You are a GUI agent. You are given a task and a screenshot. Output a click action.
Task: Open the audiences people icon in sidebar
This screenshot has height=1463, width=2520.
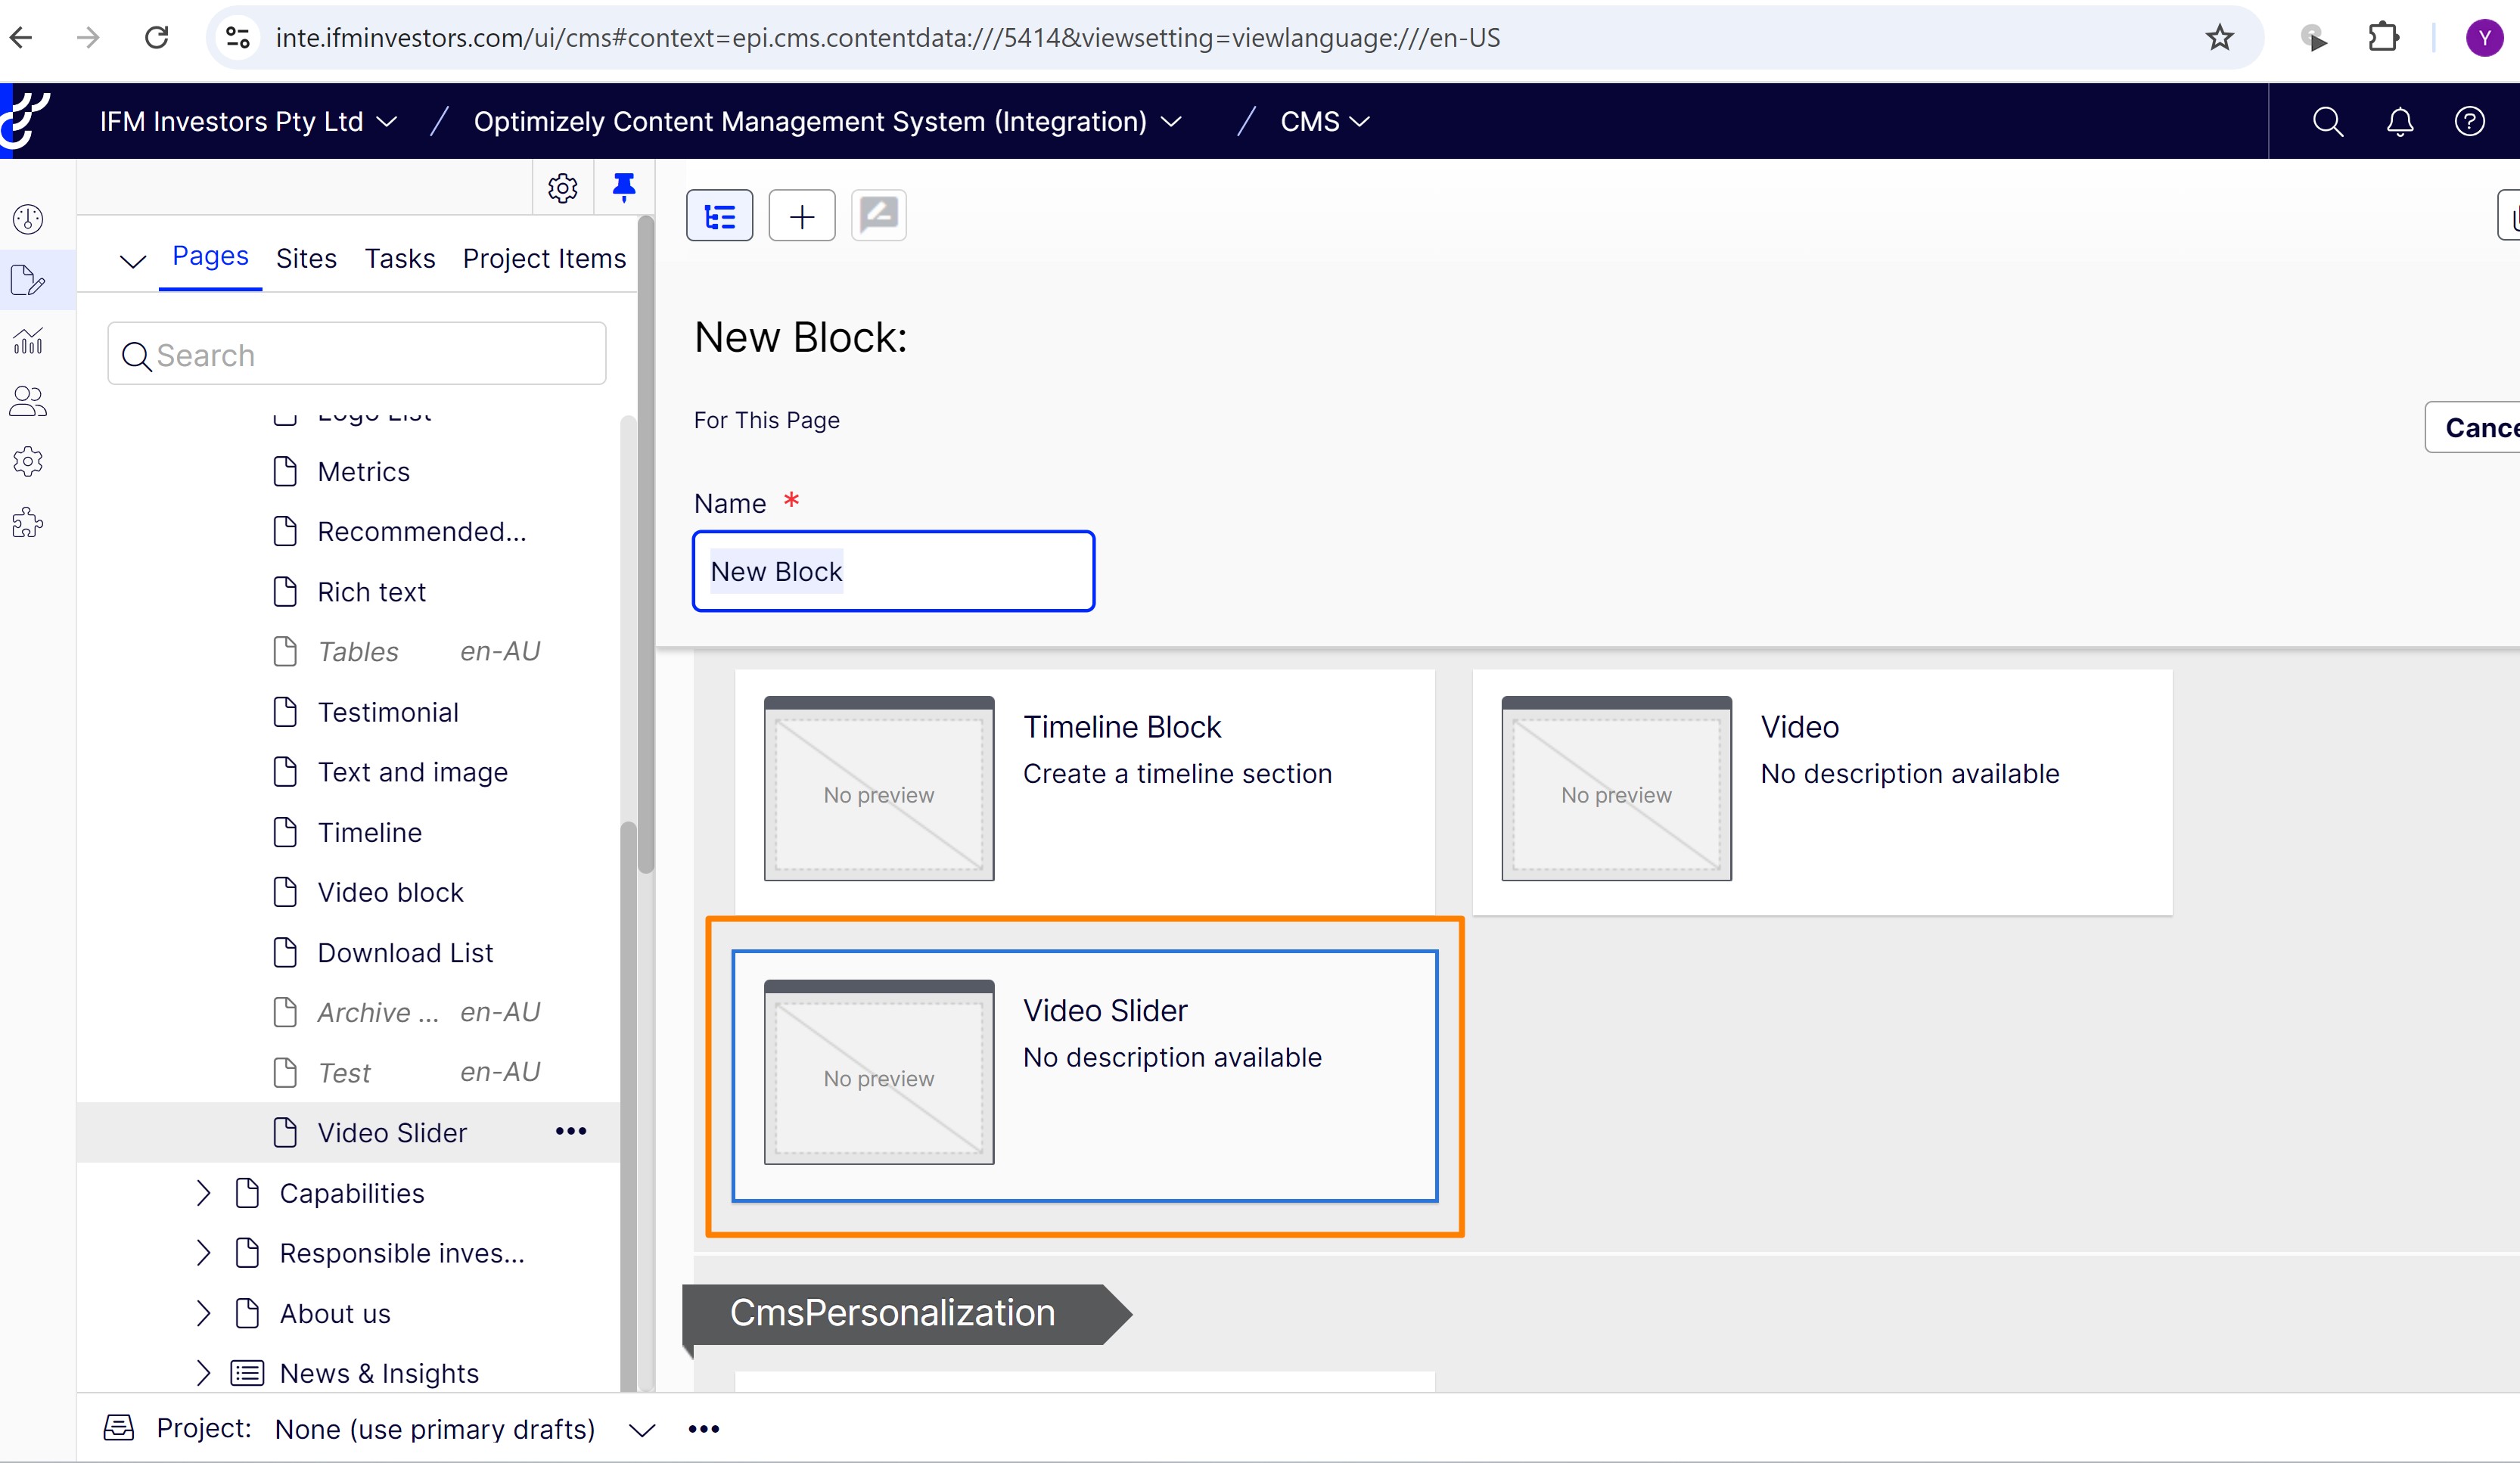coord(28,401)
